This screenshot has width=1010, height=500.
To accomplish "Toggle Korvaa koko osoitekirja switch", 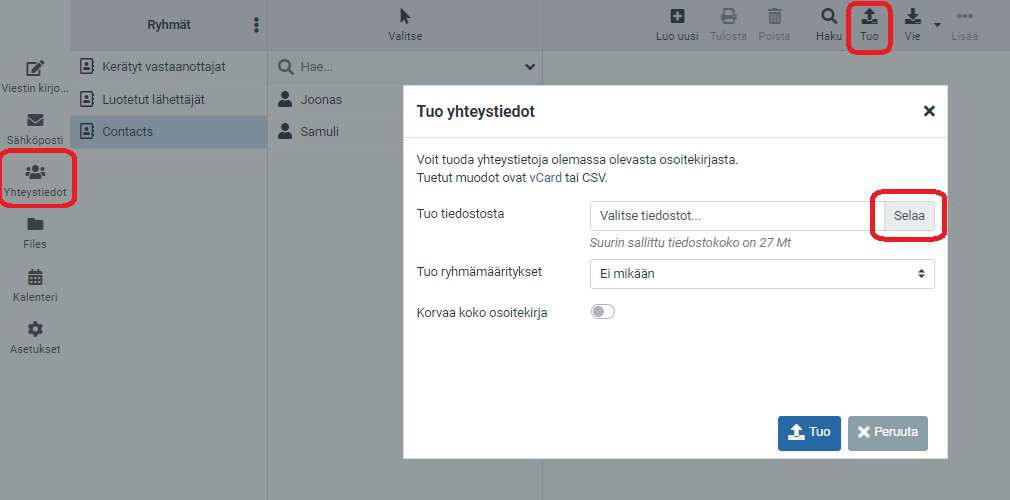I will [x=602, y=312].
